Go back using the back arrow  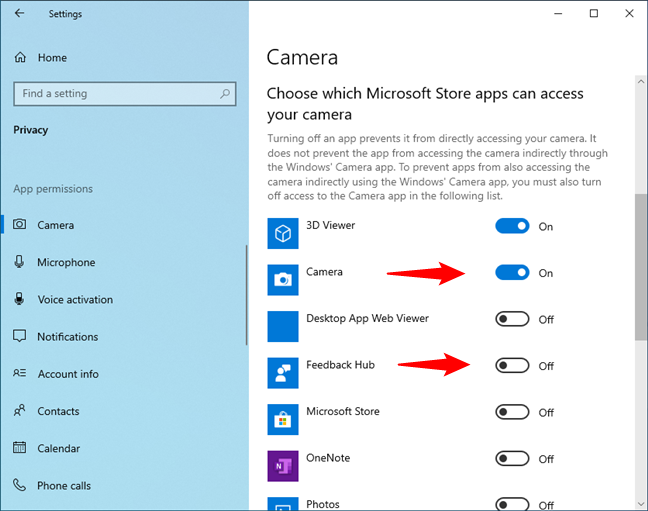(x=19, y=13)
